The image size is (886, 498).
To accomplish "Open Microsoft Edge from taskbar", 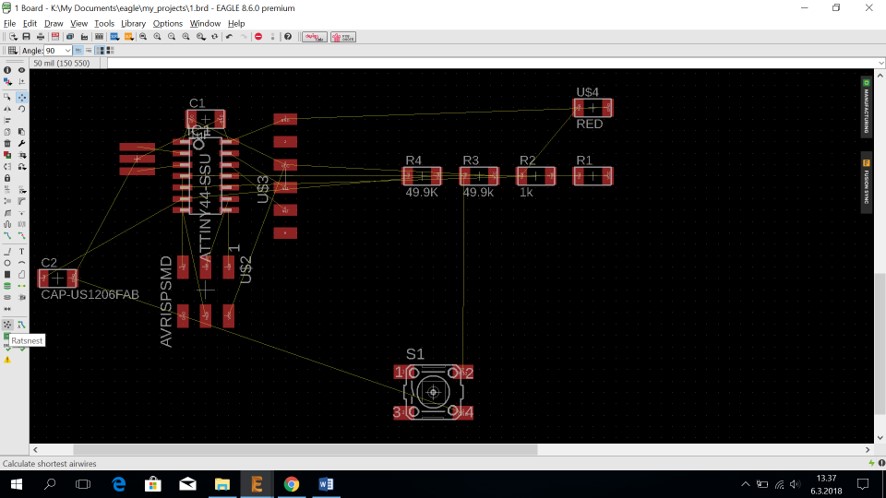I will coord(119,484).
